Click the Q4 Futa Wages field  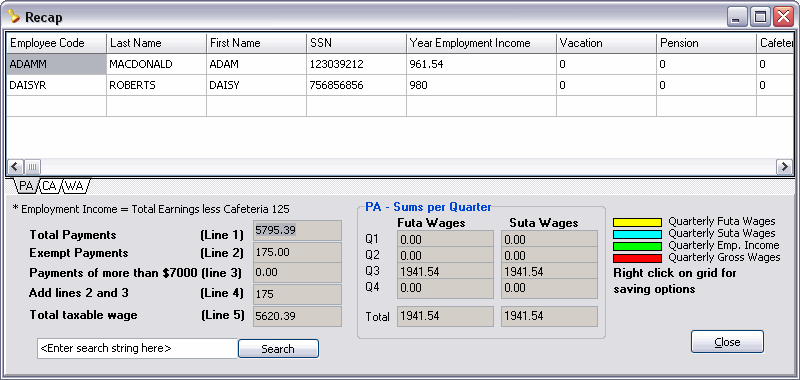(445, 288)
